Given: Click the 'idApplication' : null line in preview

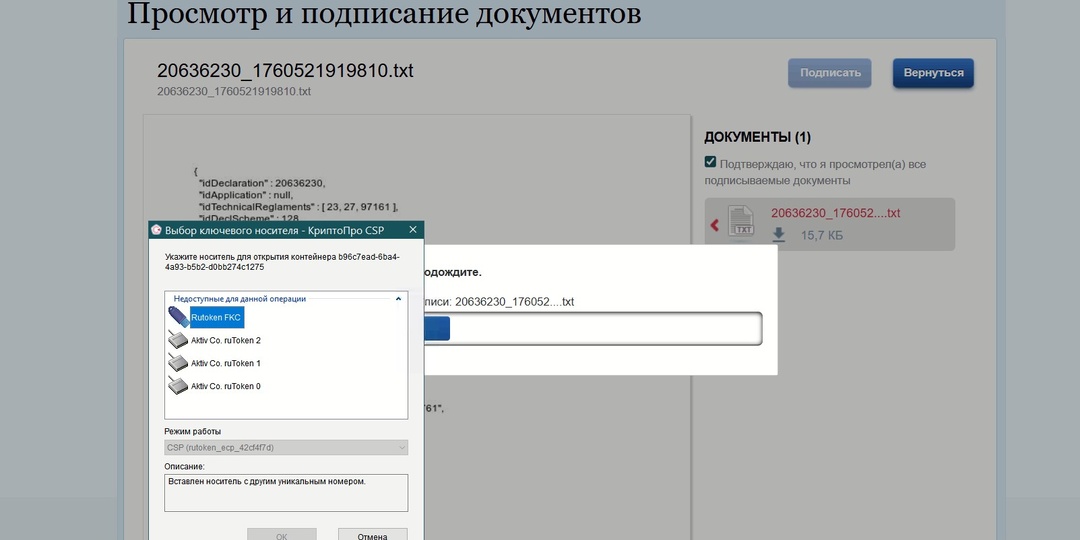Looking at the screenshot, I should click(246, 195).
